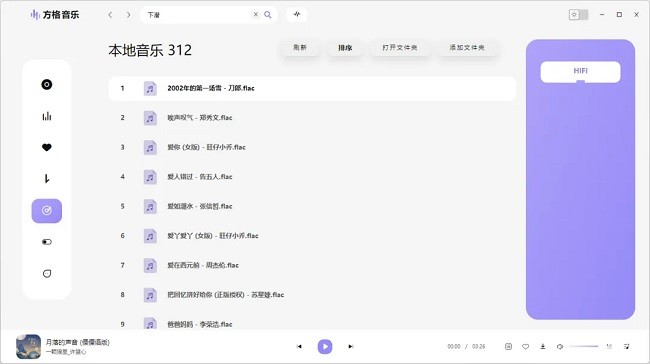Skip to the previous track
Image resolution: width=650 pixels, height=364 pixels.
coord(299,347)
